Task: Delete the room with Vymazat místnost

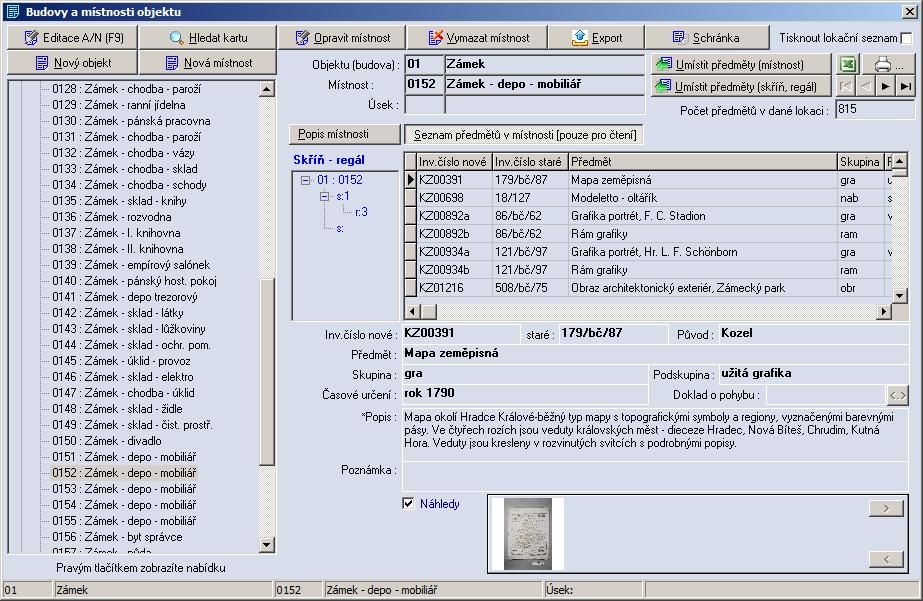Action: [477, 38]
